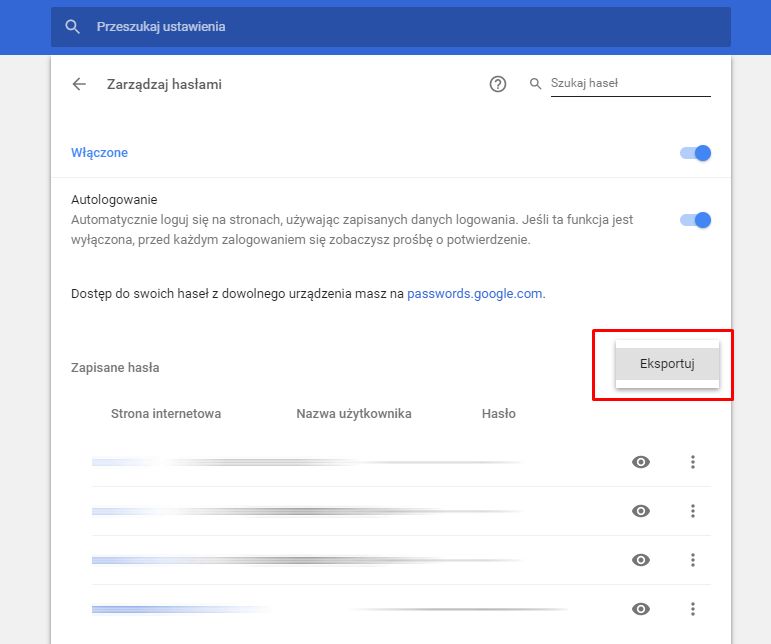Click the Autologowanie heading text
This screenshot has height=644, width=771.
click(x=114, y=200)
